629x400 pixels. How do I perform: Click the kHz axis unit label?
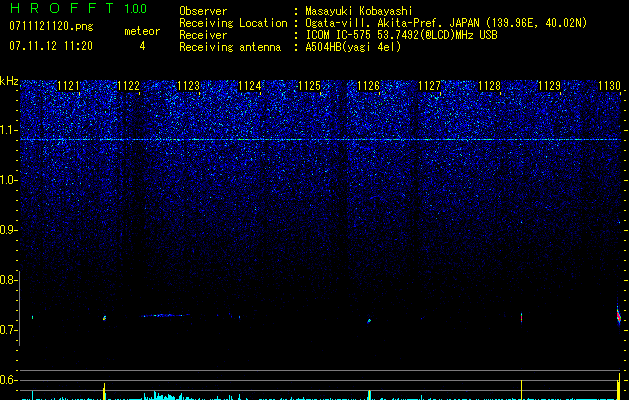9,81
